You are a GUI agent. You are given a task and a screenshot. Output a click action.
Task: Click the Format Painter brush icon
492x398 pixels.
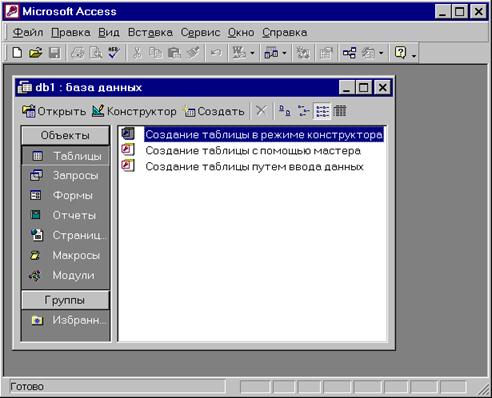point(193,53)
